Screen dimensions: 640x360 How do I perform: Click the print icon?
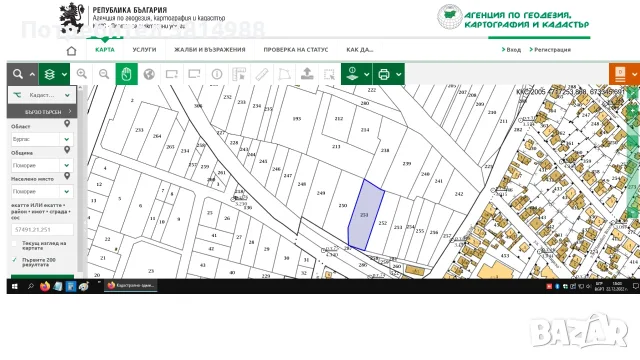[384, 74]
